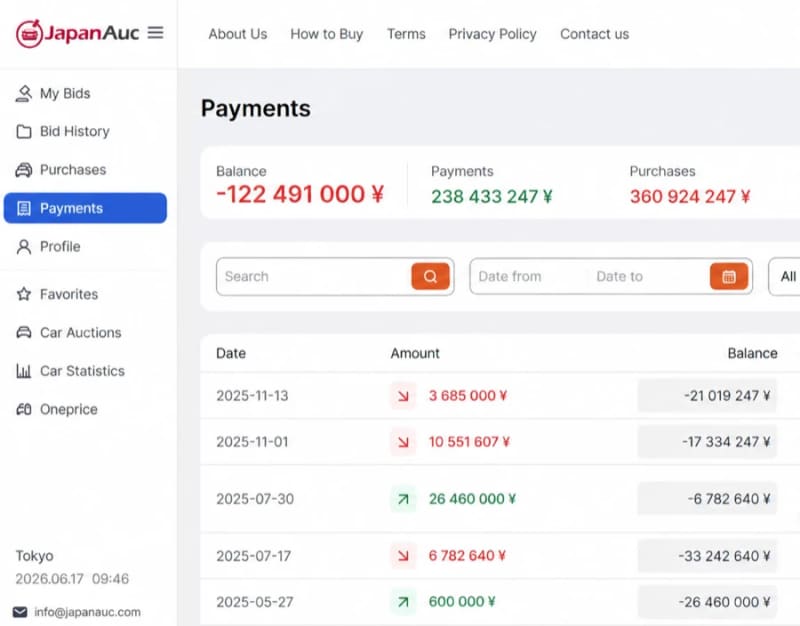Click the Amount column header
The height and width of the screenshot is (626, 800).
coord(415,353)
